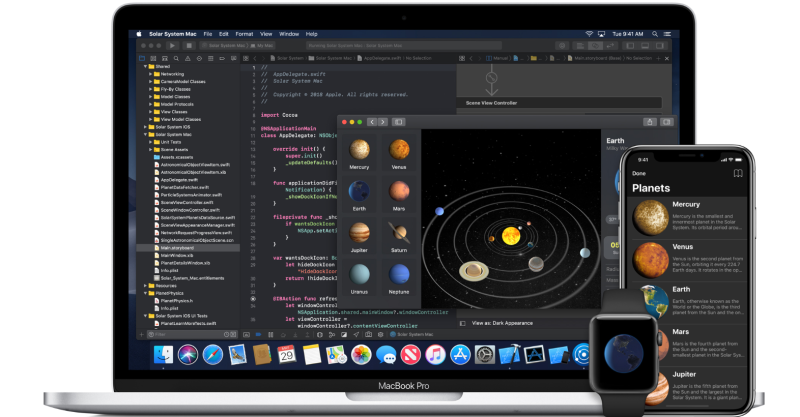800x417 pixels.
Task: Toggle breakpoints activation in debug bar
Action: (x=258, y=335)
